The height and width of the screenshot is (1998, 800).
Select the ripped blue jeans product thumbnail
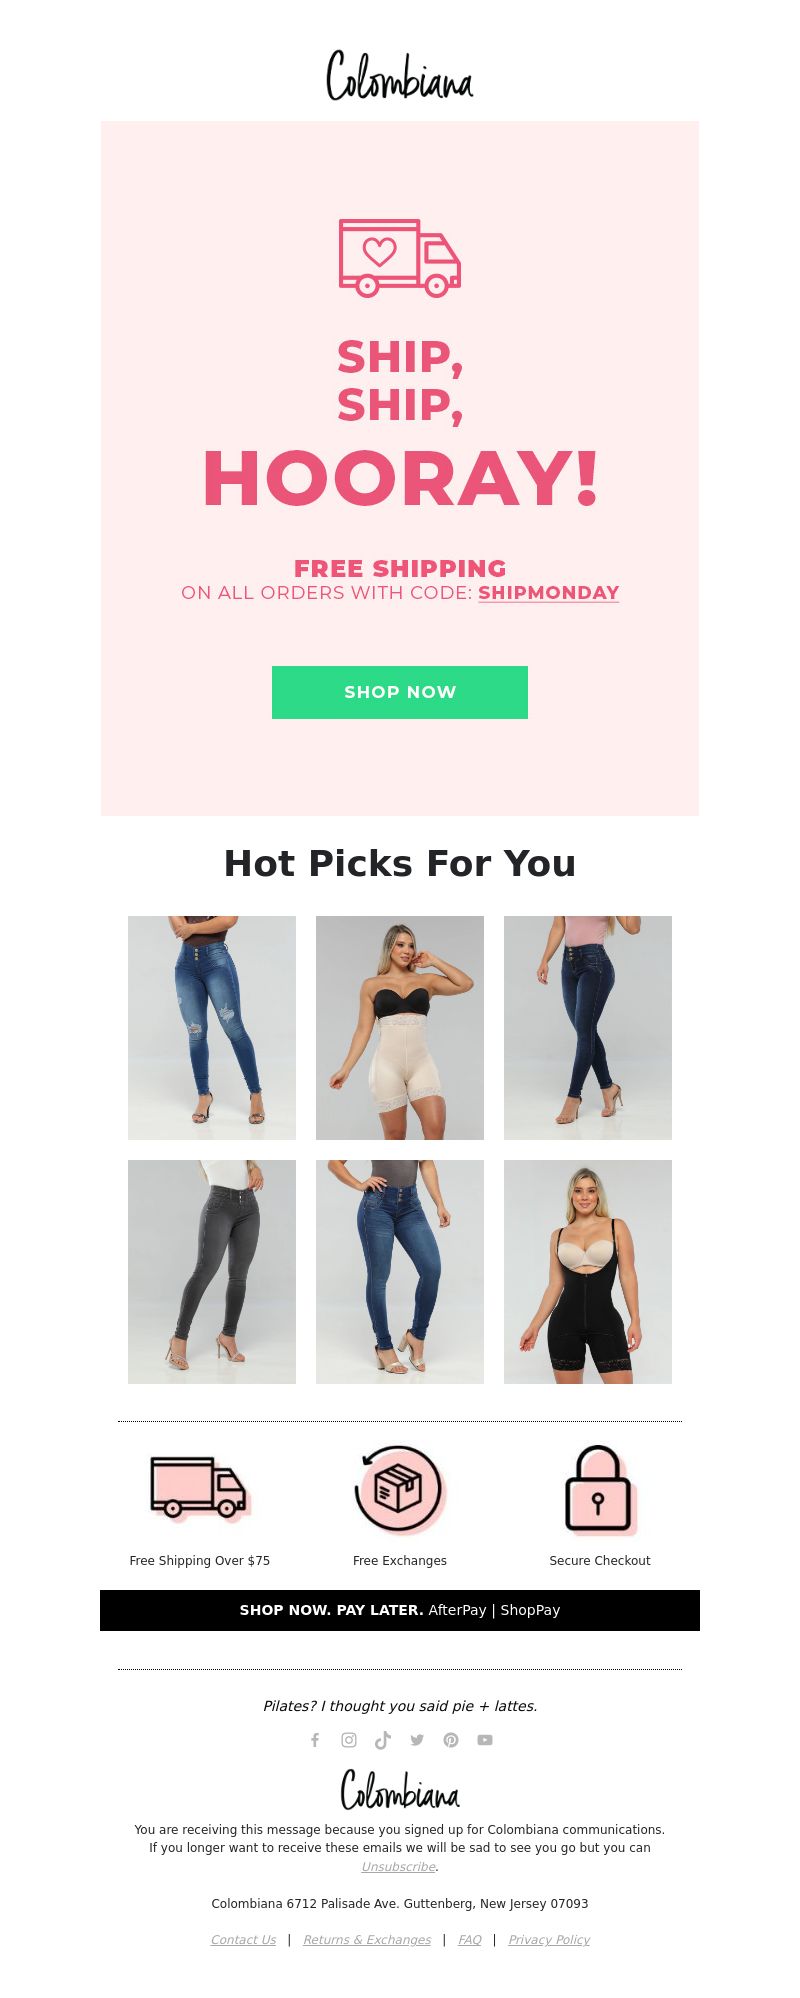pos(212,1028)
